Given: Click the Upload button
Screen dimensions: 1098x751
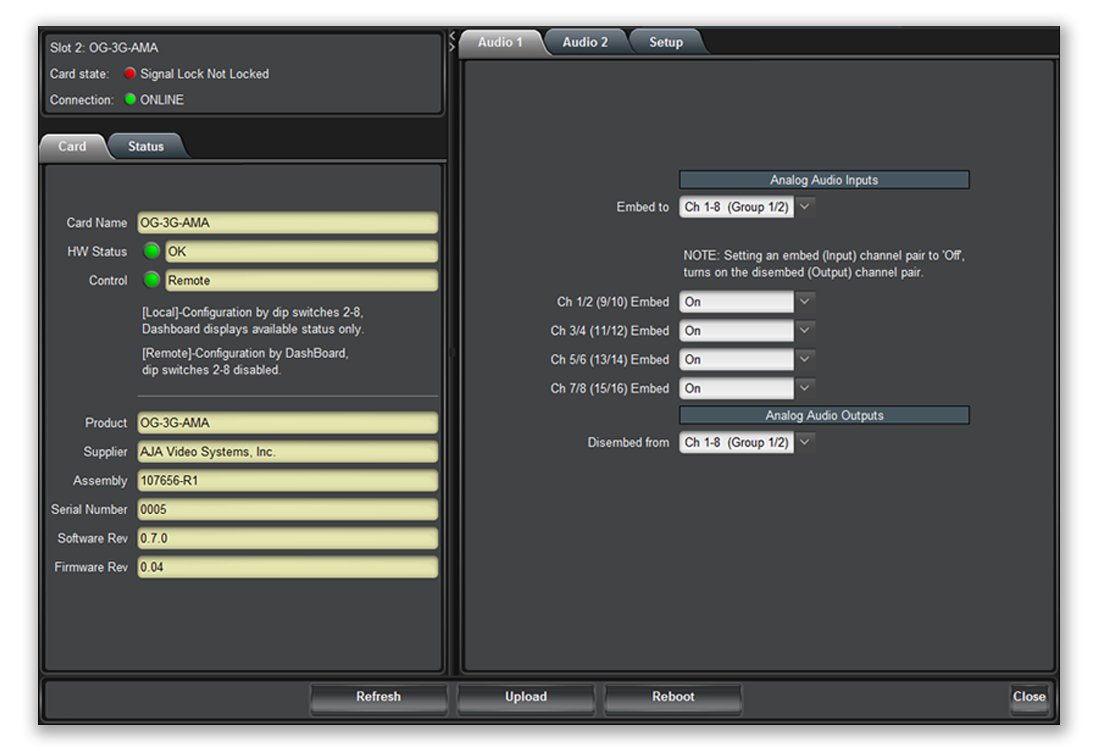Looking at the screenshot, I should coord(526,697).
